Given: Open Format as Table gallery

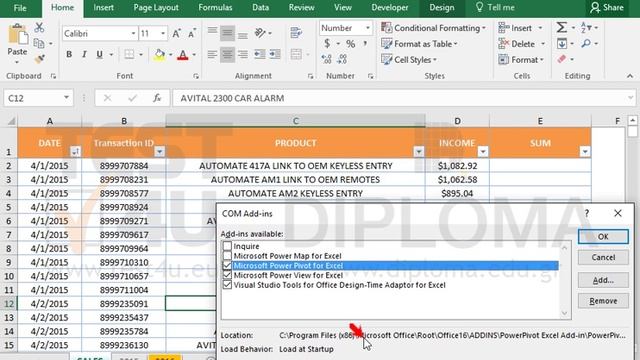Looking at the screenshot, I should (420, 44).
